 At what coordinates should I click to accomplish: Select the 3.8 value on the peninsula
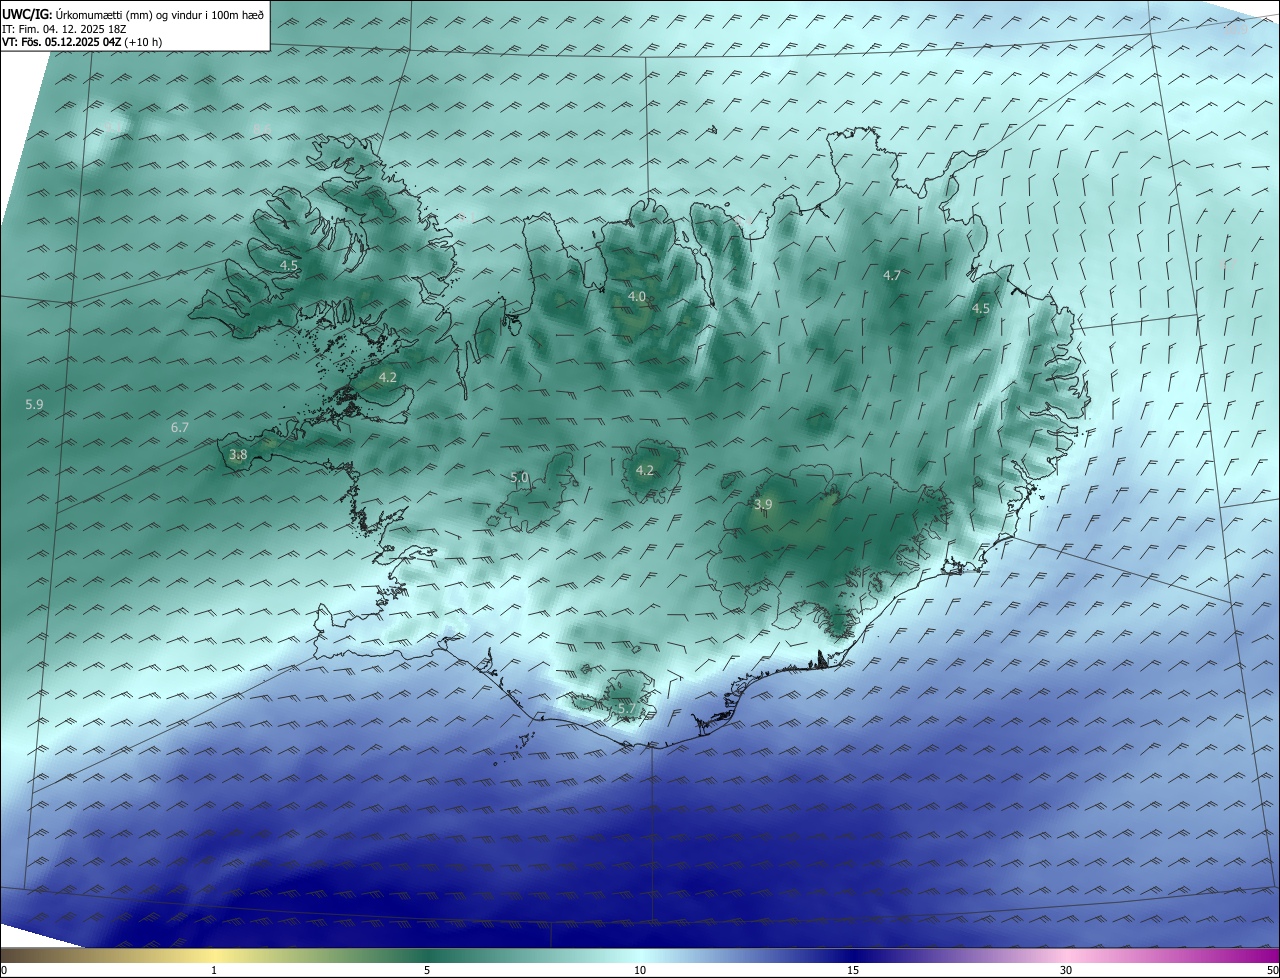click(238, 454)
